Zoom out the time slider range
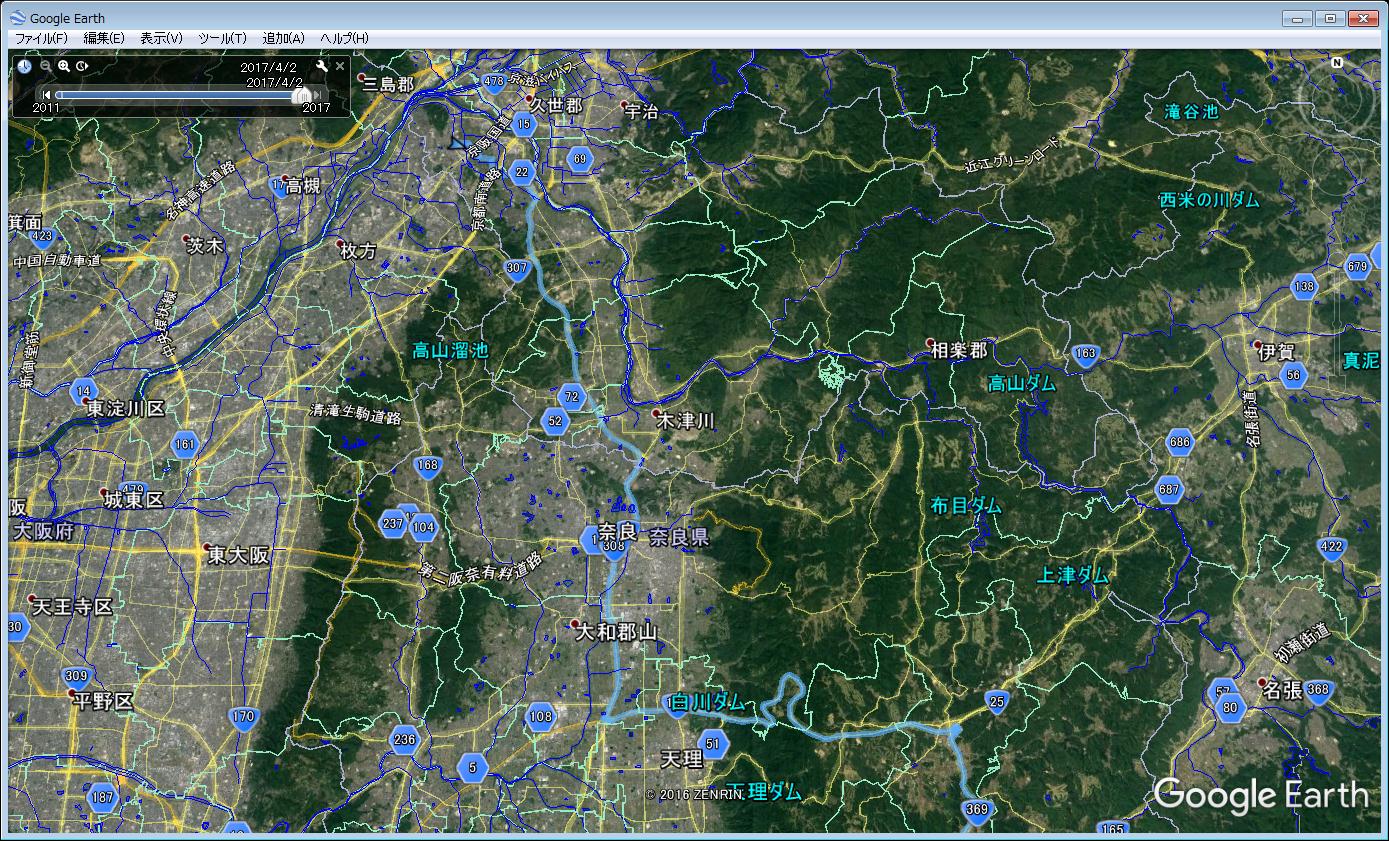This screenshot has height=841, width=1389. [46, 66]
